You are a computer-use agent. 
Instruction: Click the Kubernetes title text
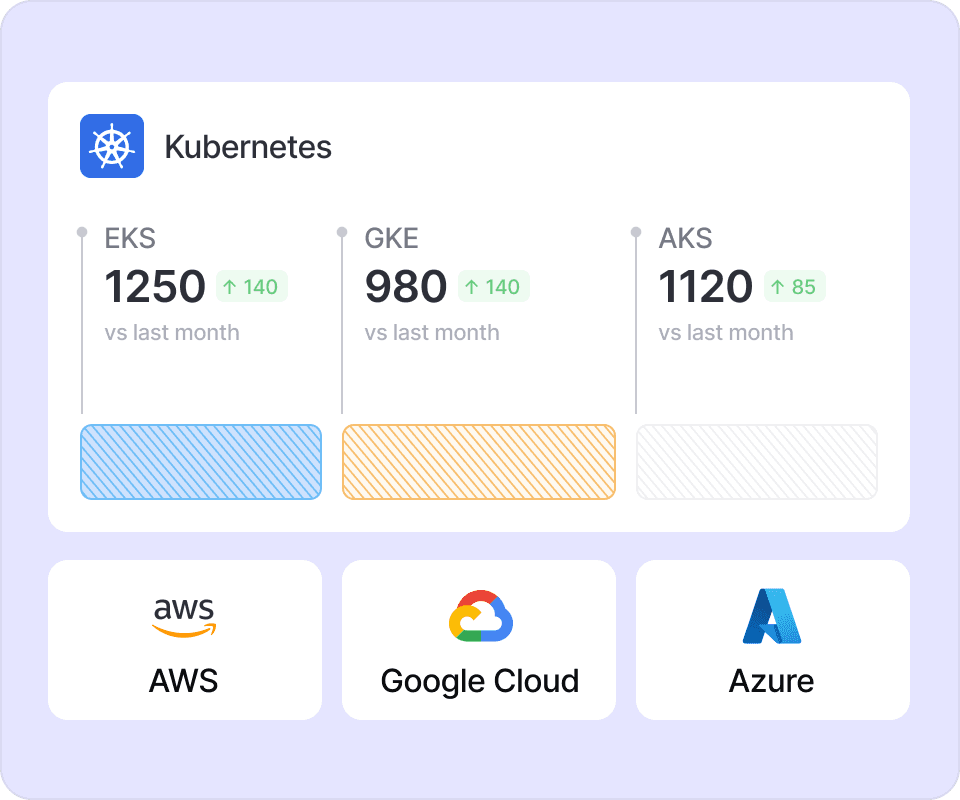(x=248, y=147)
